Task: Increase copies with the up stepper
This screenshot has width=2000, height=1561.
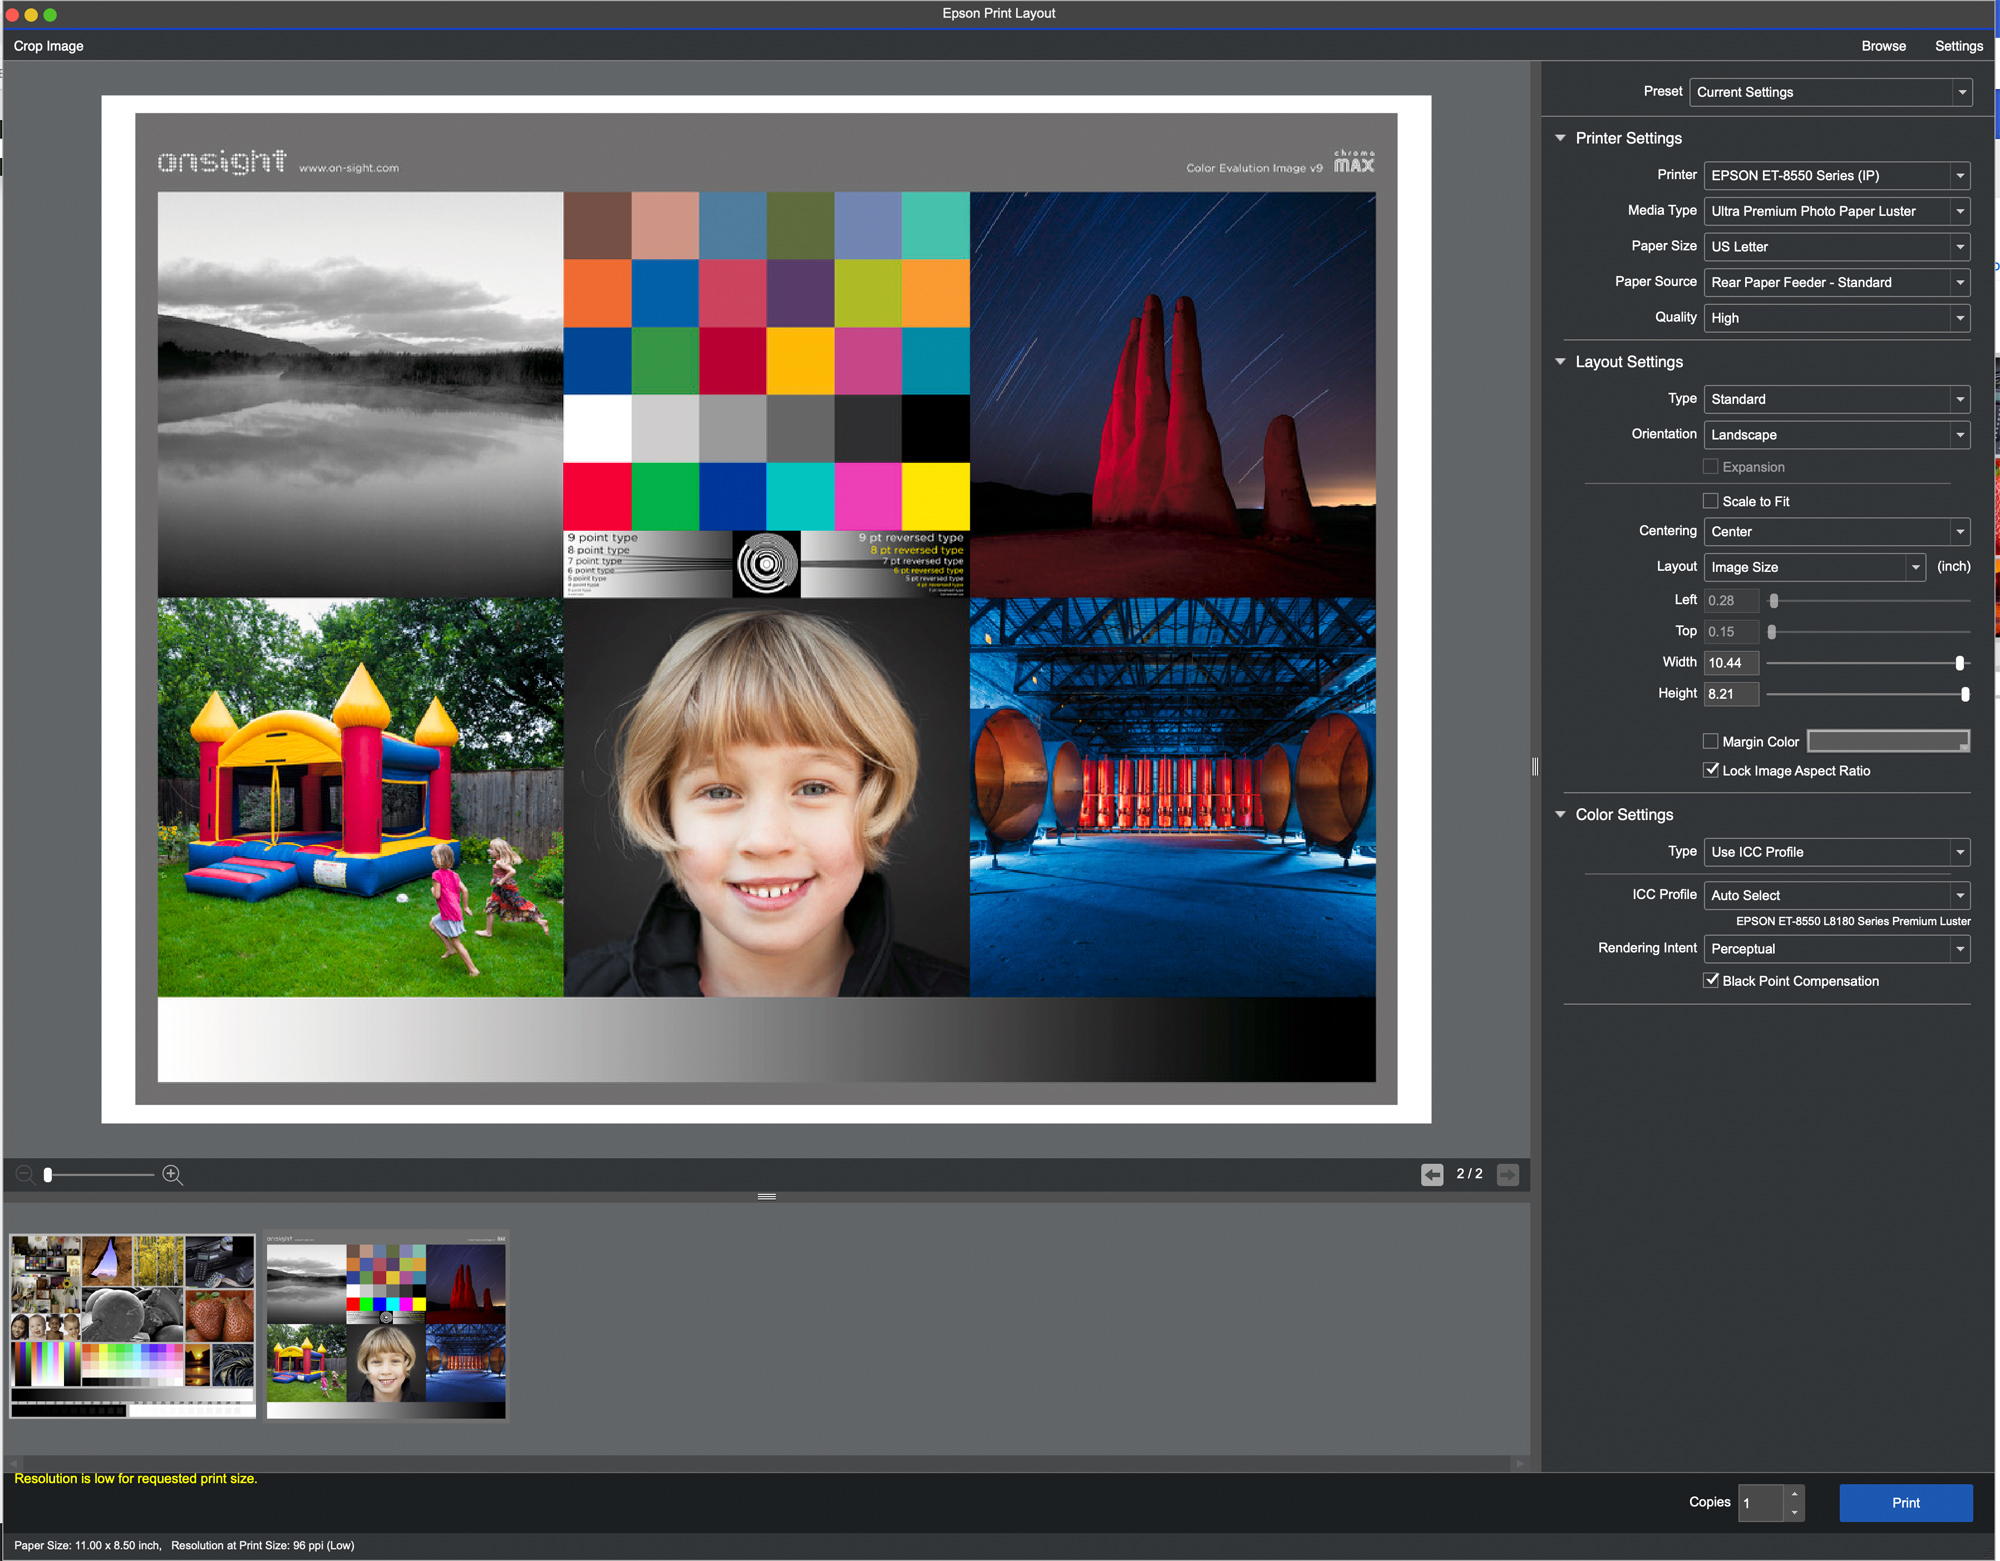Action: click(x=1795, y=1494)
